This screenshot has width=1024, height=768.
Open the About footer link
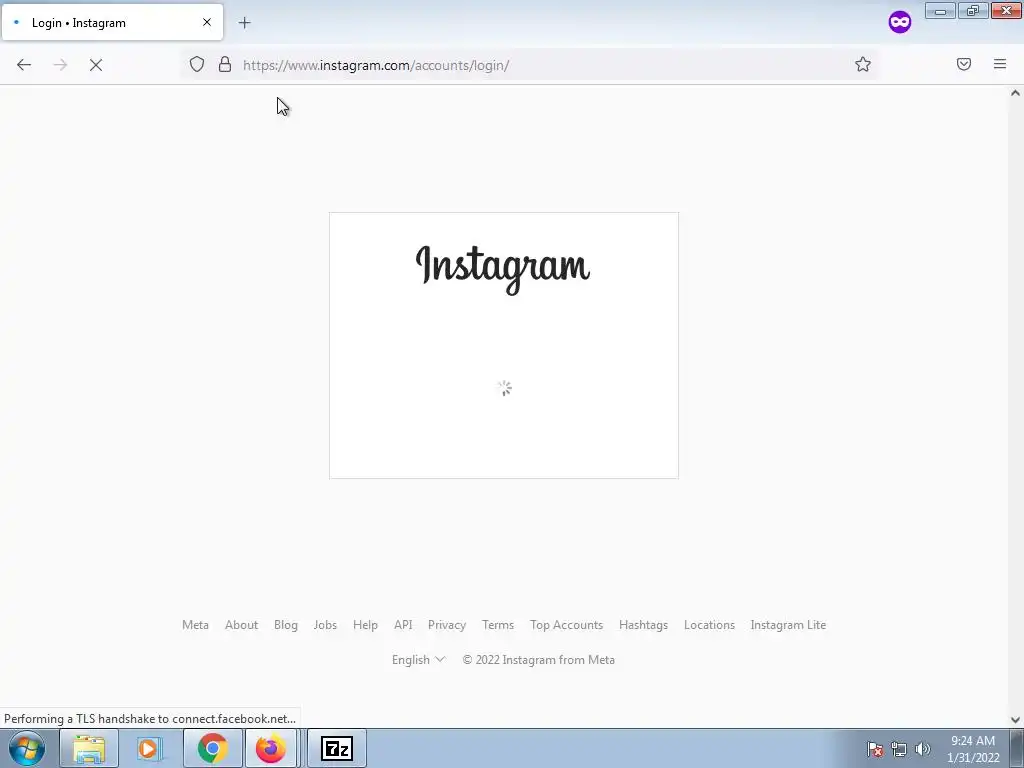[242, 625]
